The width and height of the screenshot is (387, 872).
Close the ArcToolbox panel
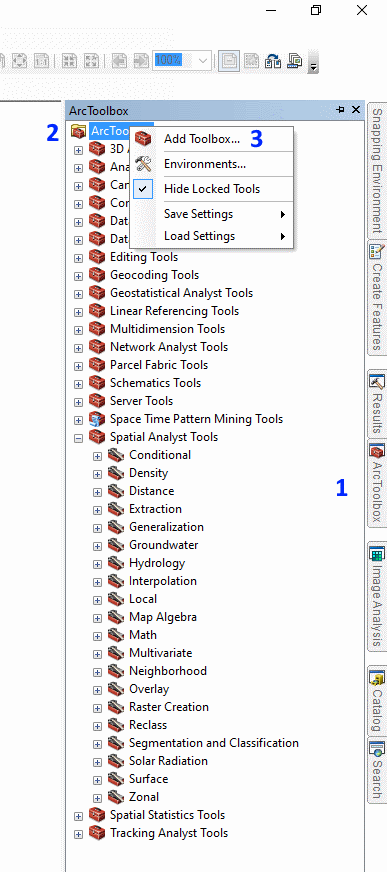point(356,110)
